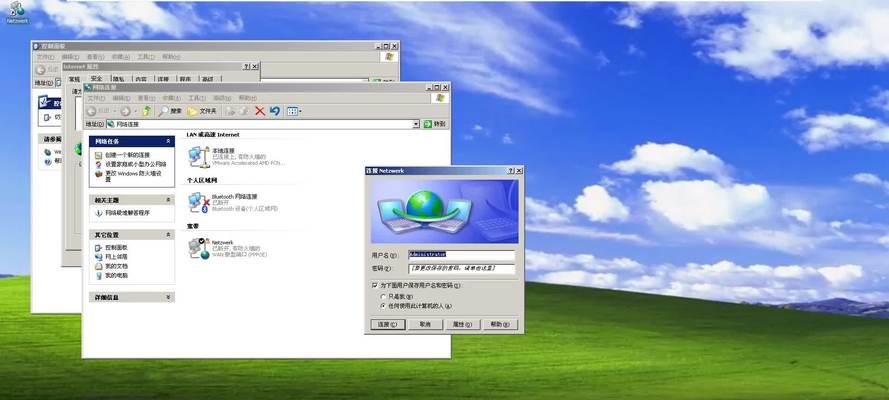Click Create a new connection task icon
Screen dimensions: 889x400
[99, 155]
